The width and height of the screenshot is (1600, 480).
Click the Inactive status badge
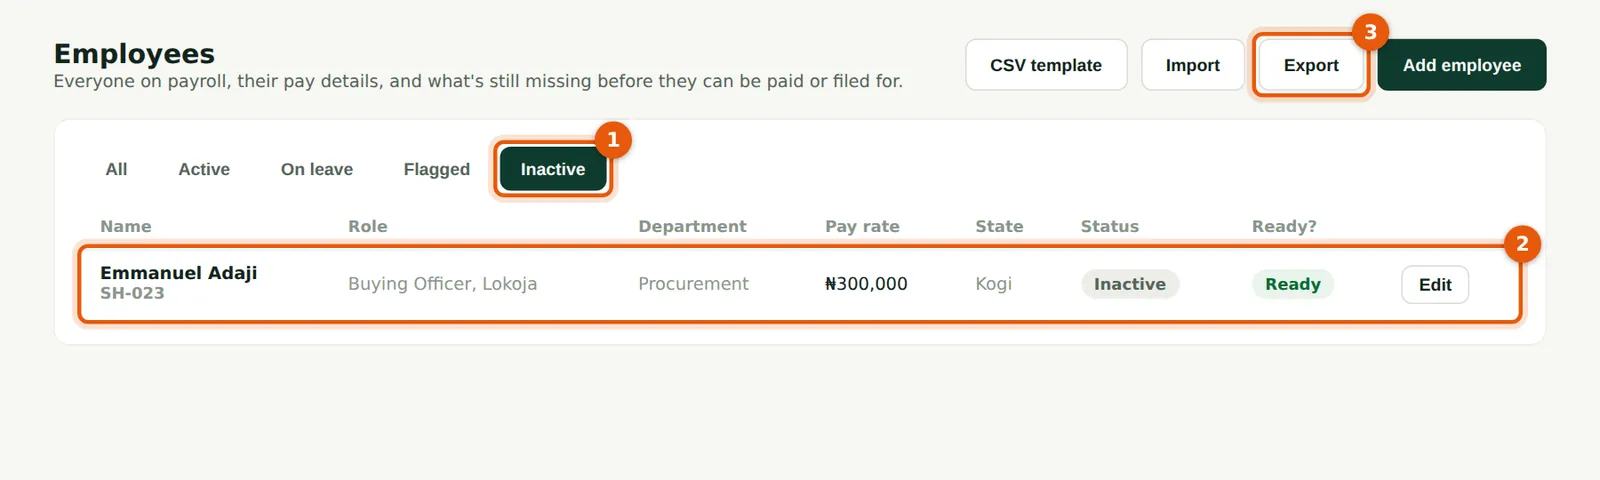coord(1130,284)
